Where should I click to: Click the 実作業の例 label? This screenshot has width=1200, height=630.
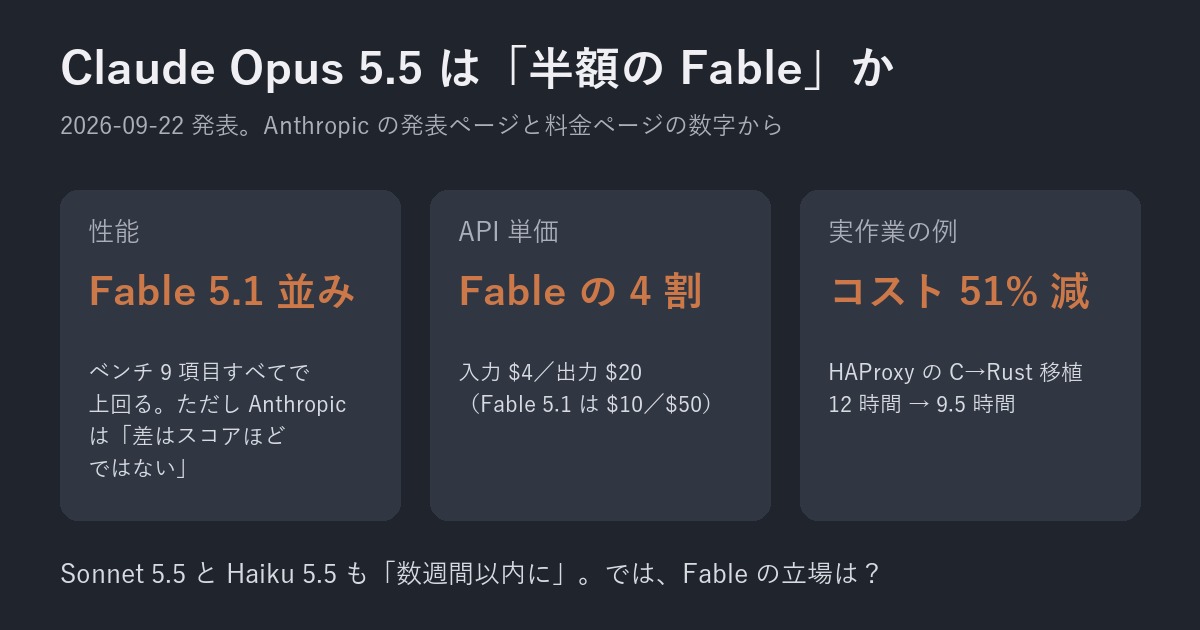pos(893,232)
